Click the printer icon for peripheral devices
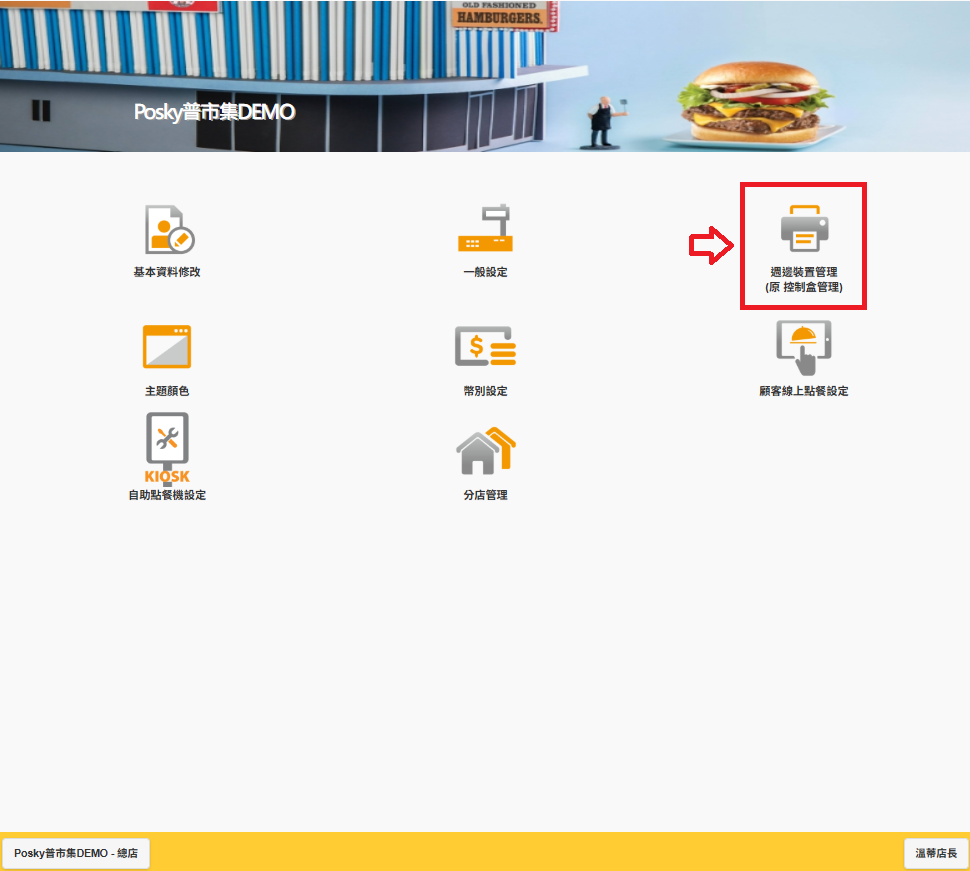Screen dimensions: 970x871 [x=804, y=230]
